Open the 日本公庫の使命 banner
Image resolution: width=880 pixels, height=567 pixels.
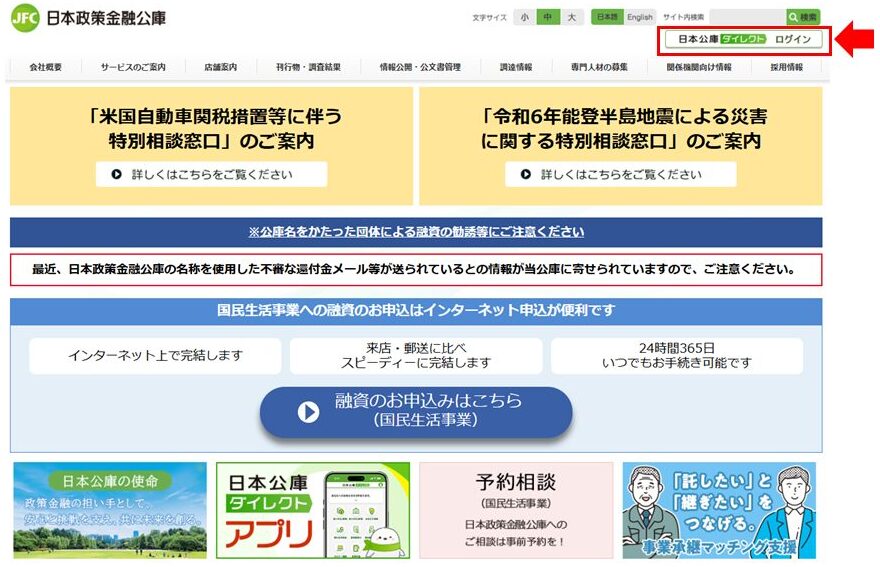pyautogui.click(x=110, y=510)
